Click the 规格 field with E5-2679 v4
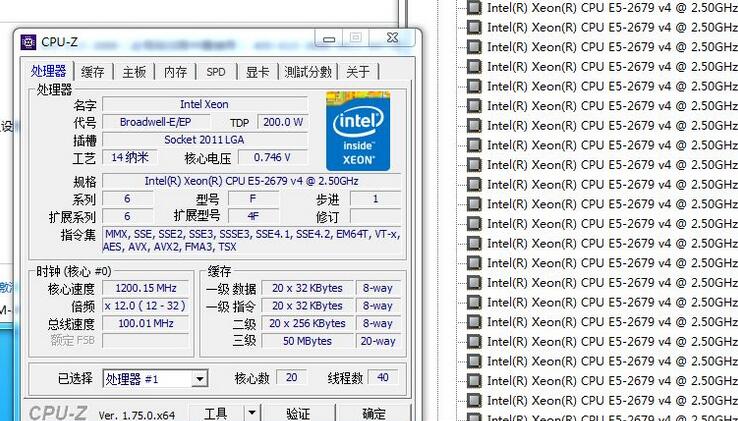738x421 pixels. [251, 181]
